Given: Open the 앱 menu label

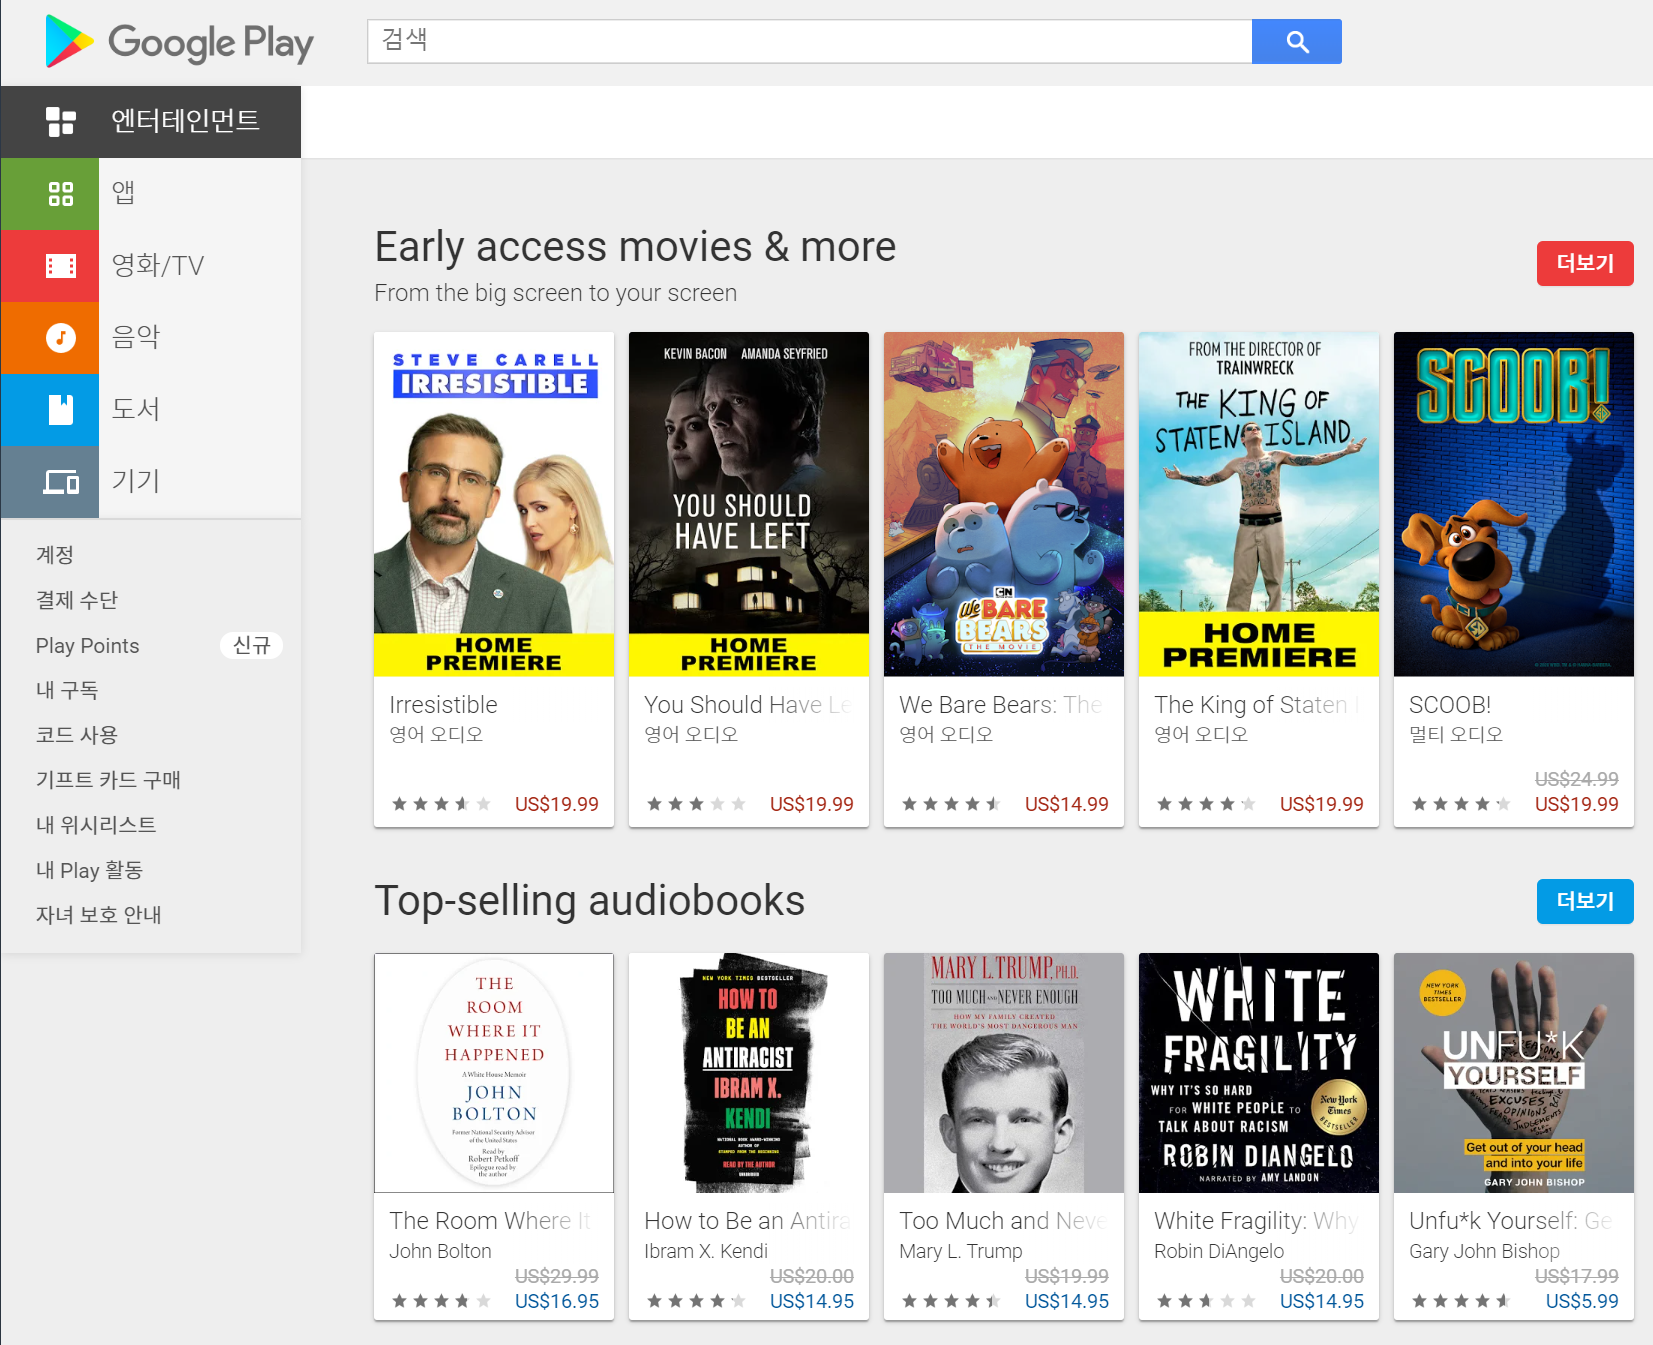Looking at the screenshot, I should [x=123, y=192].
